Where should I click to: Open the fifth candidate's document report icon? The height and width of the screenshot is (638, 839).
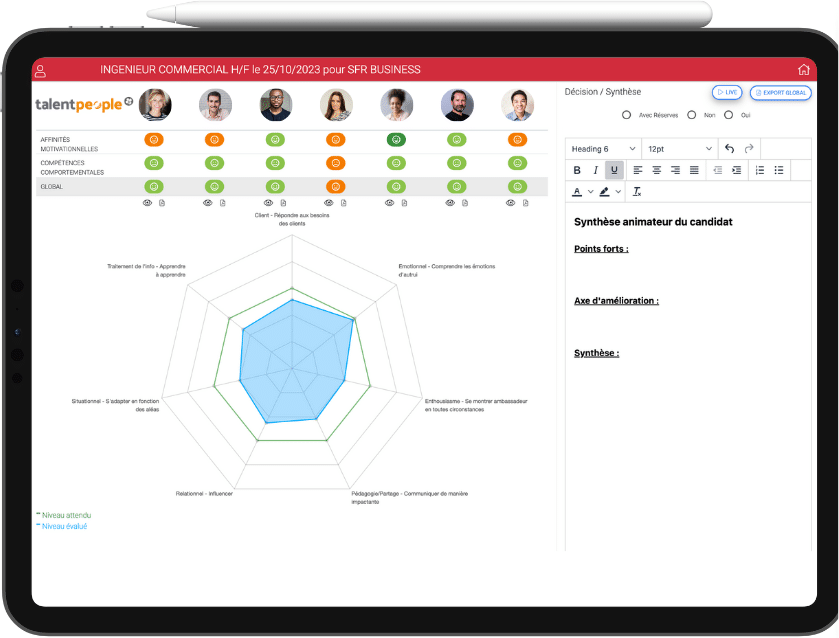(404, 203)
